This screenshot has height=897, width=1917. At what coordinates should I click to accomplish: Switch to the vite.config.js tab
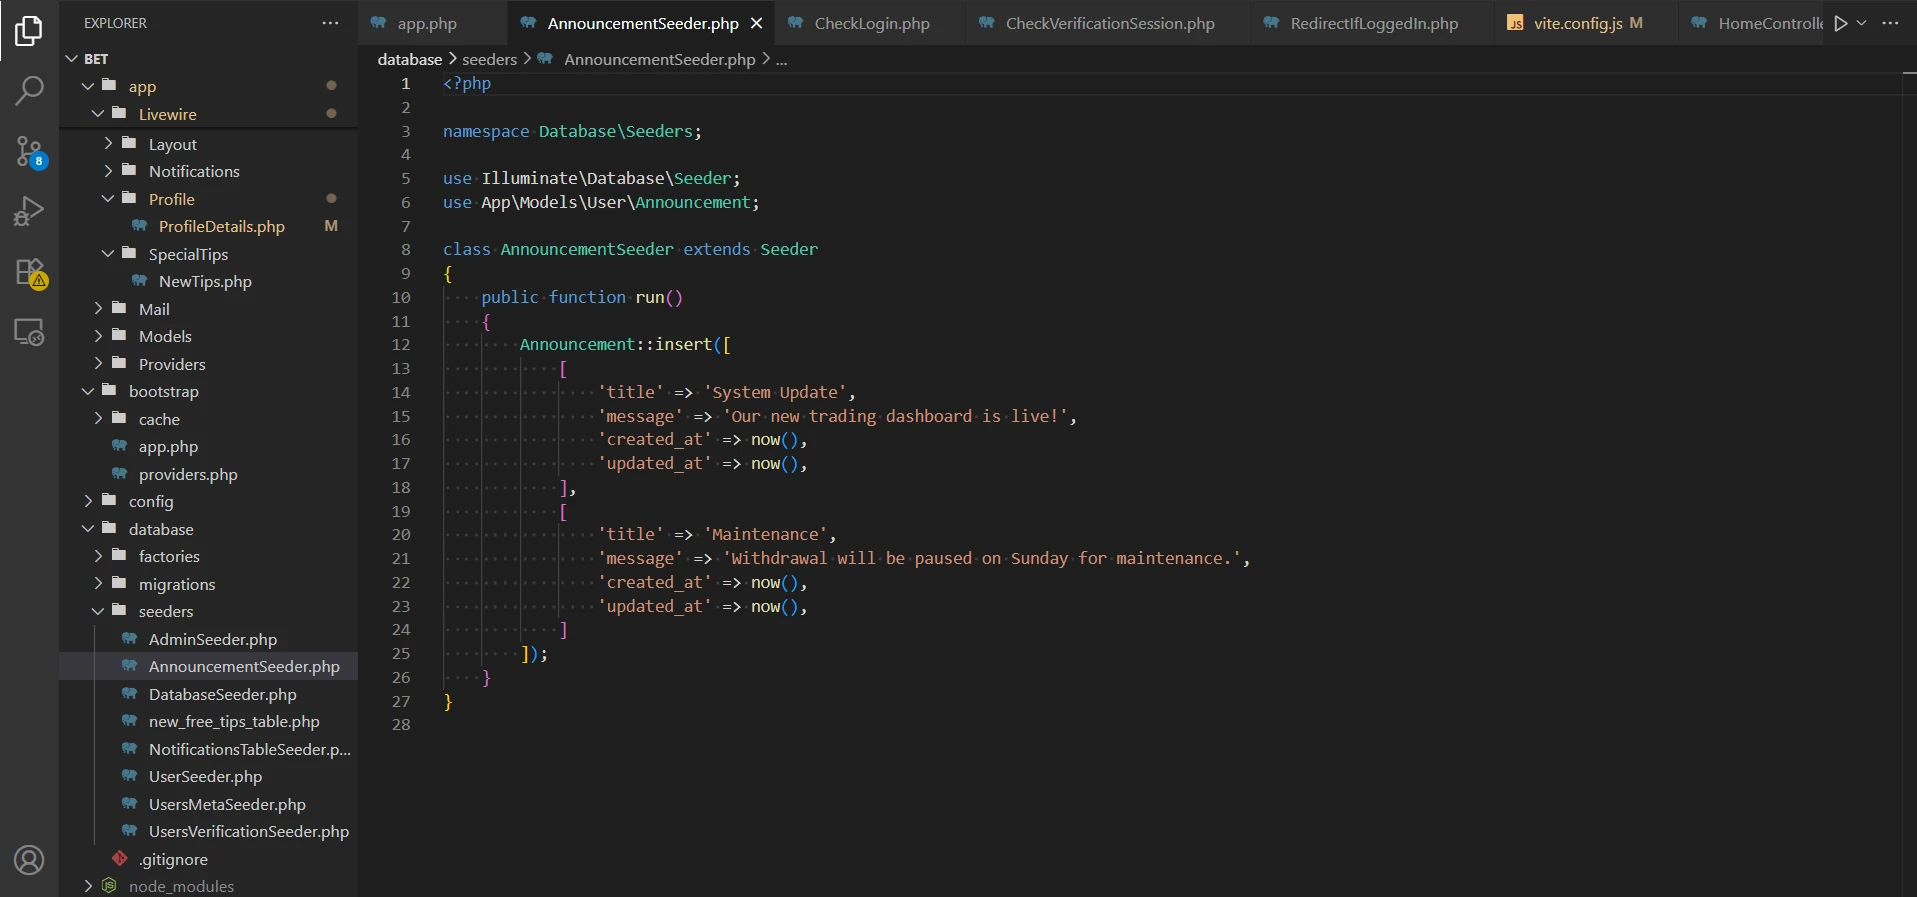(1577, 23)
